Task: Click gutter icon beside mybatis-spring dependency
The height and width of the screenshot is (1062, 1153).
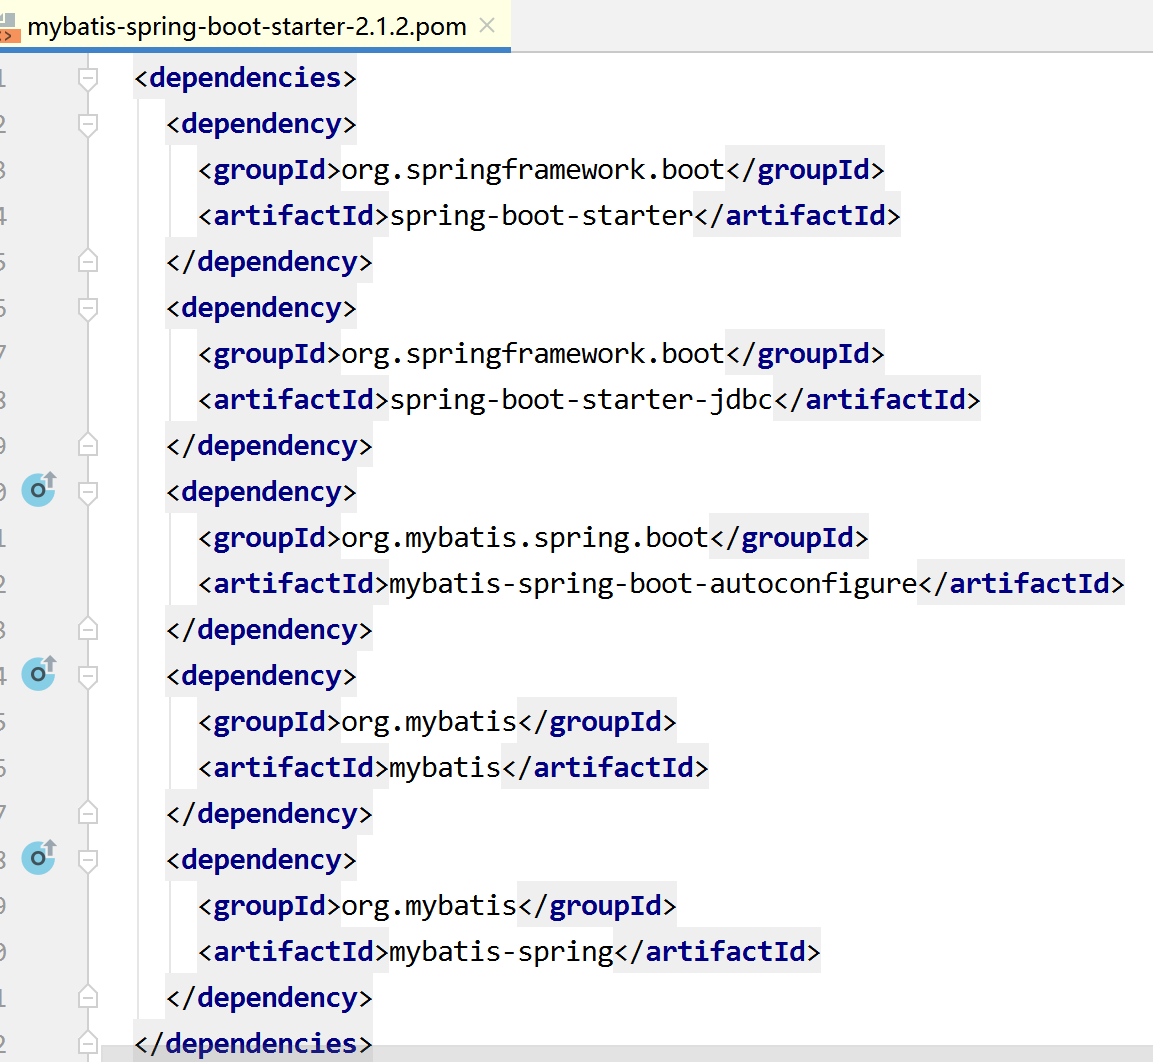Action: 39,857
